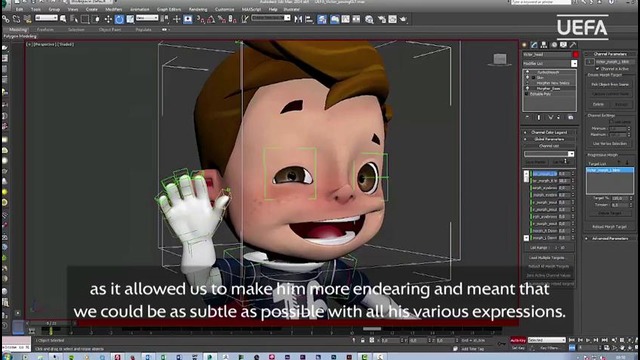
Task: Open the selection filter dropdown in toolbar
Action: [46, 18]
